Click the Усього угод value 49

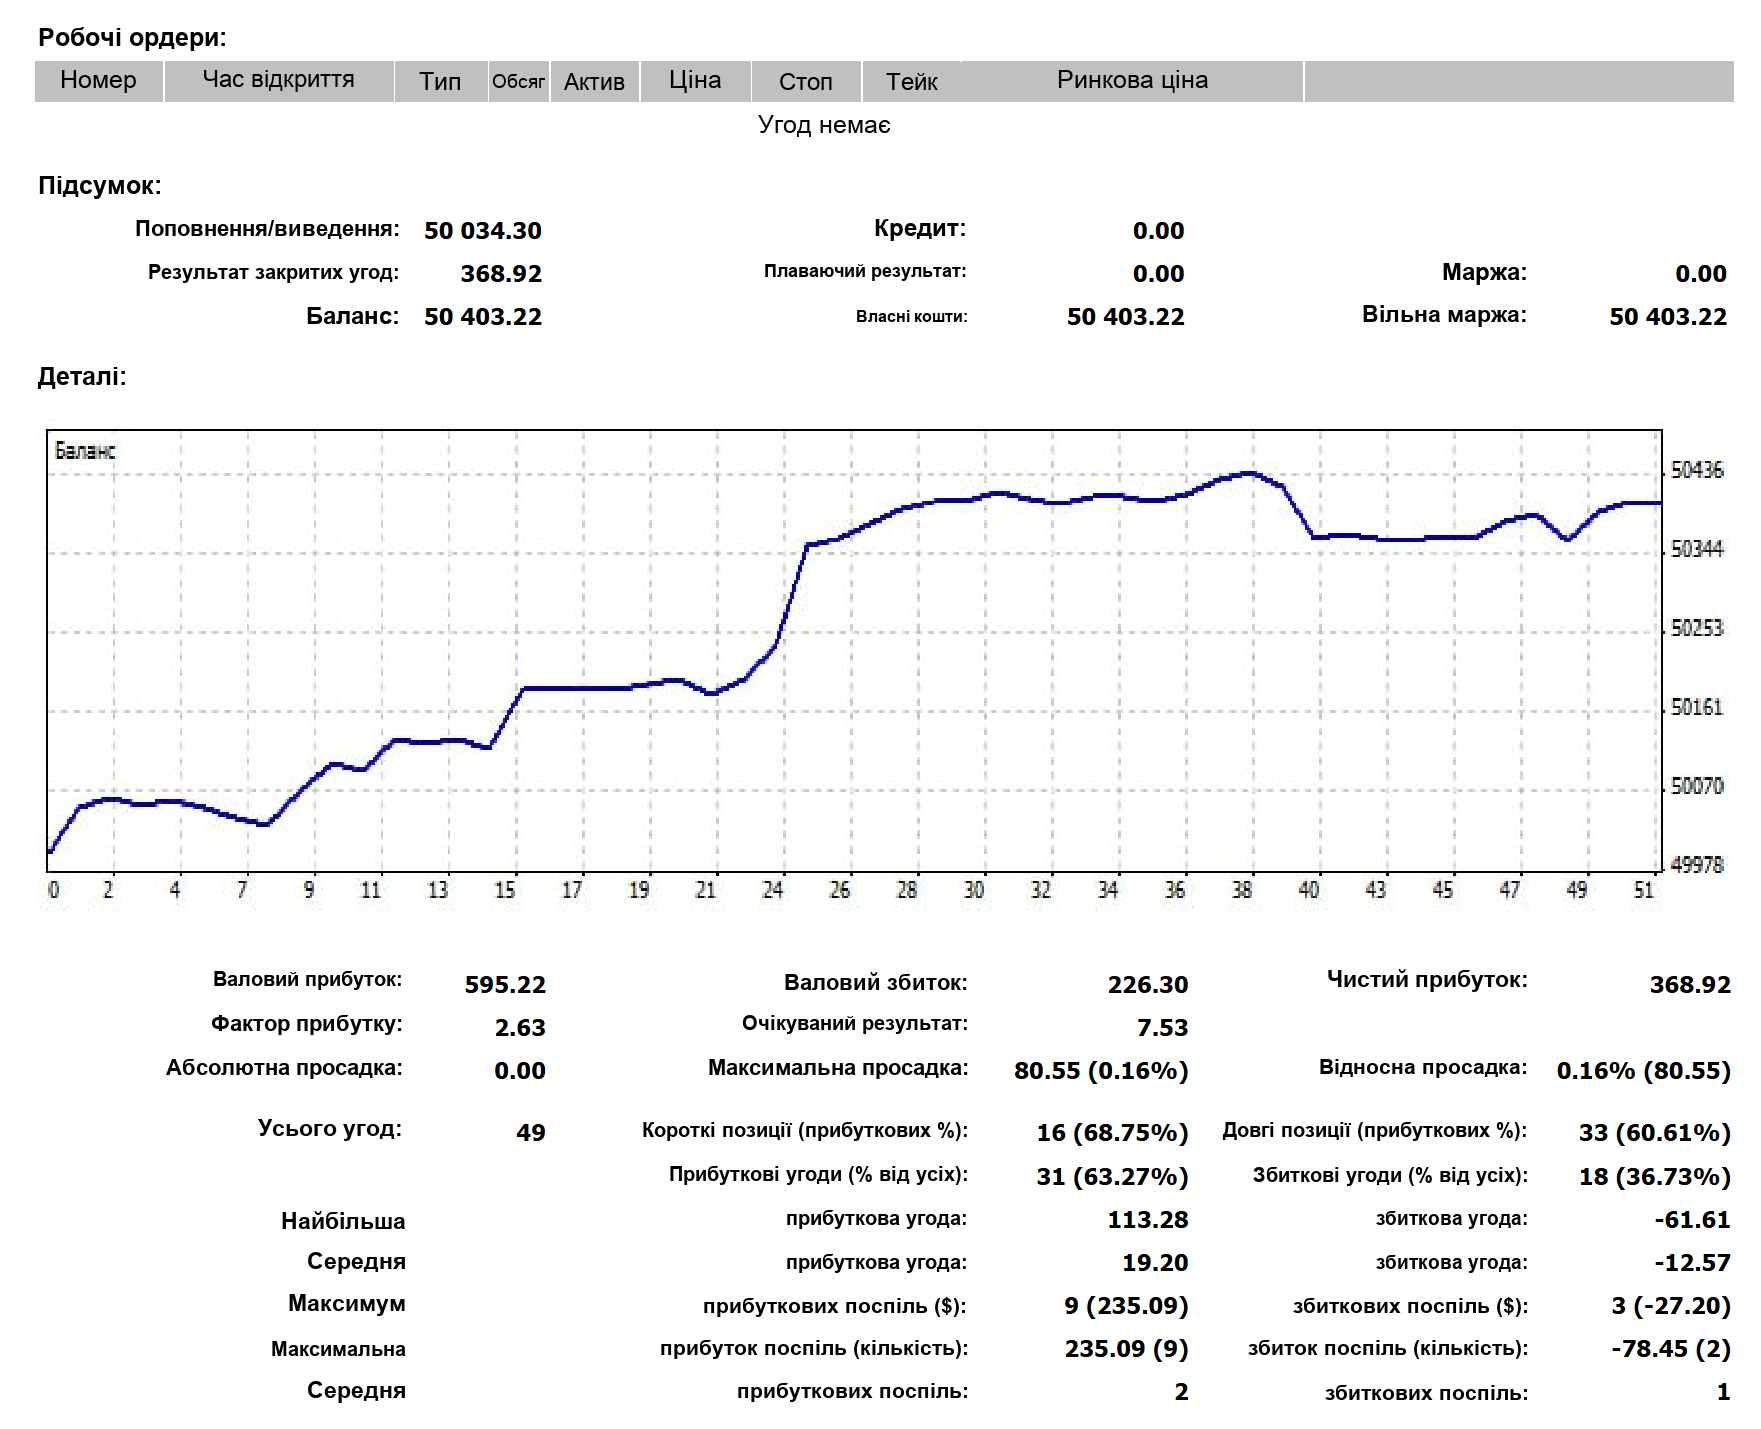pos(531,1133)
